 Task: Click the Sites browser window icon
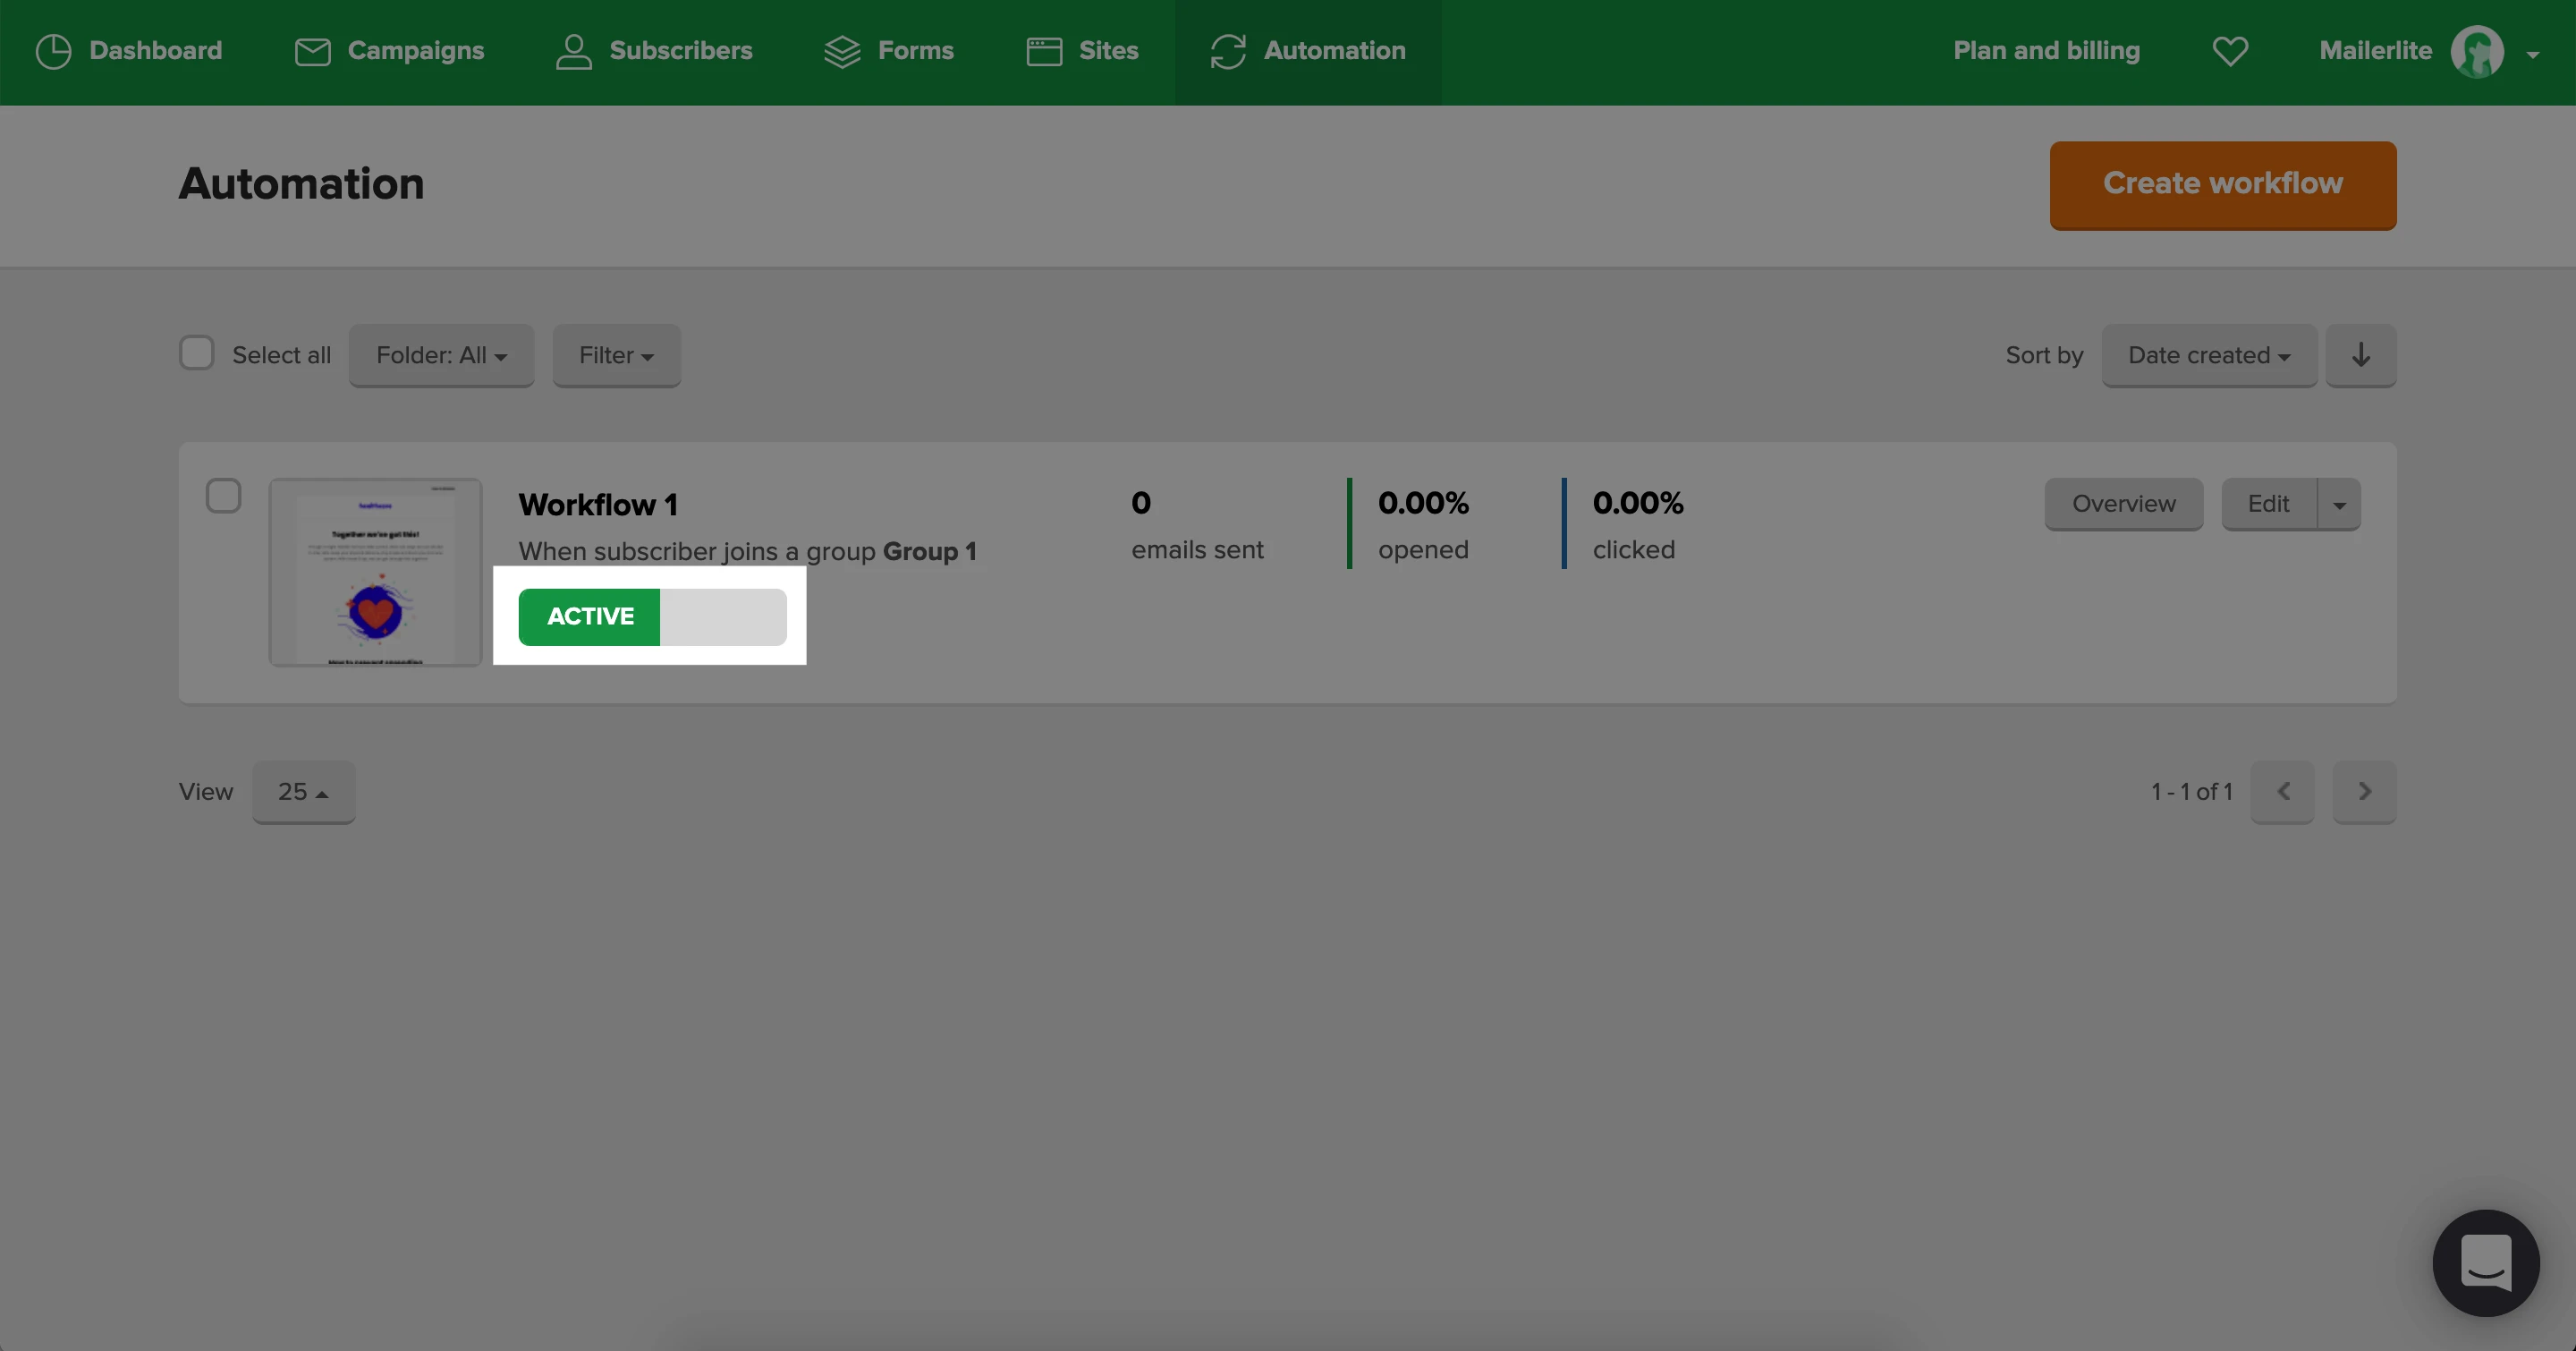[1044, 51]
